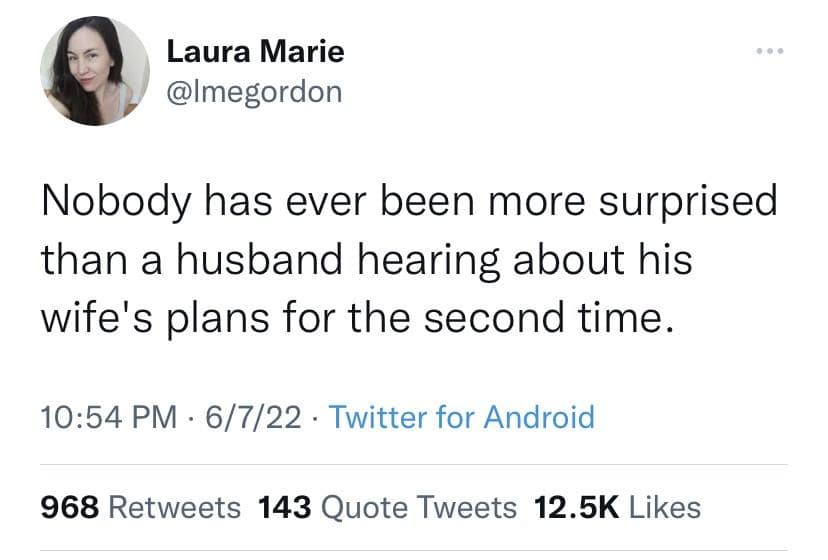
Task: View the list of Retweets
Action: [174, 507]
